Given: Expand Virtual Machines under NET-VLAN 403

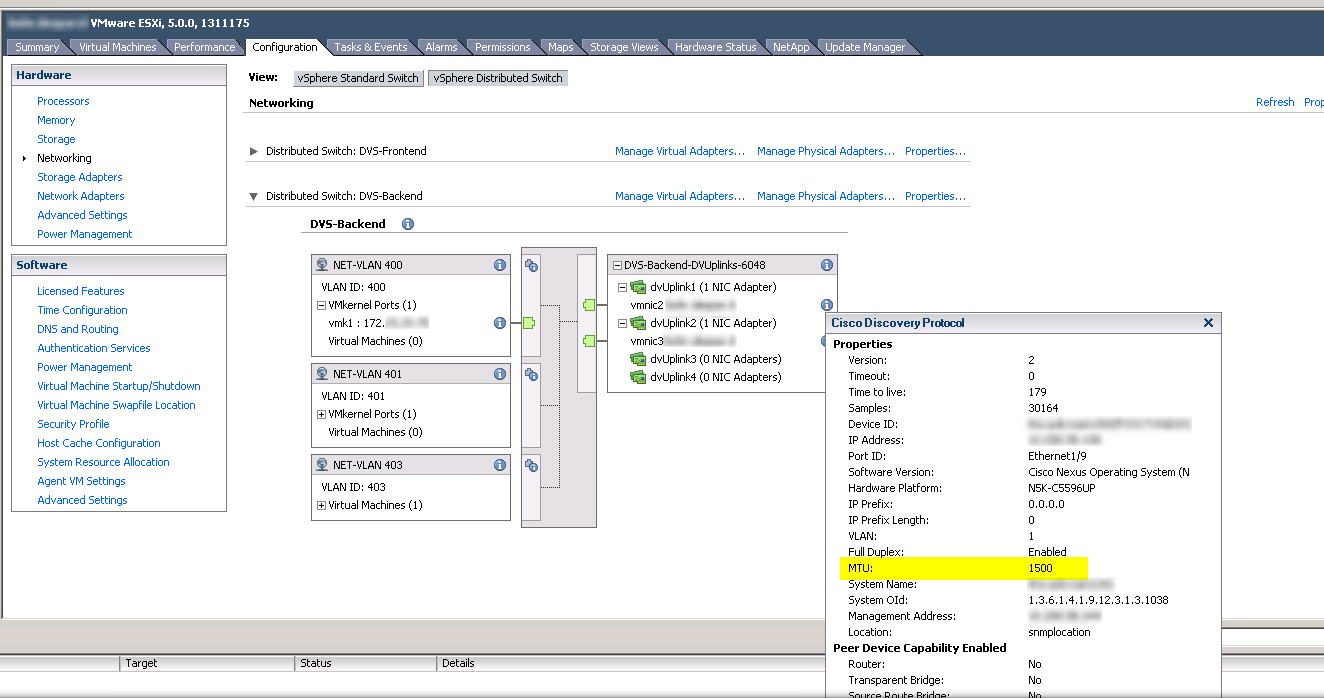Looking at the screenshot, I should (321, 505).
